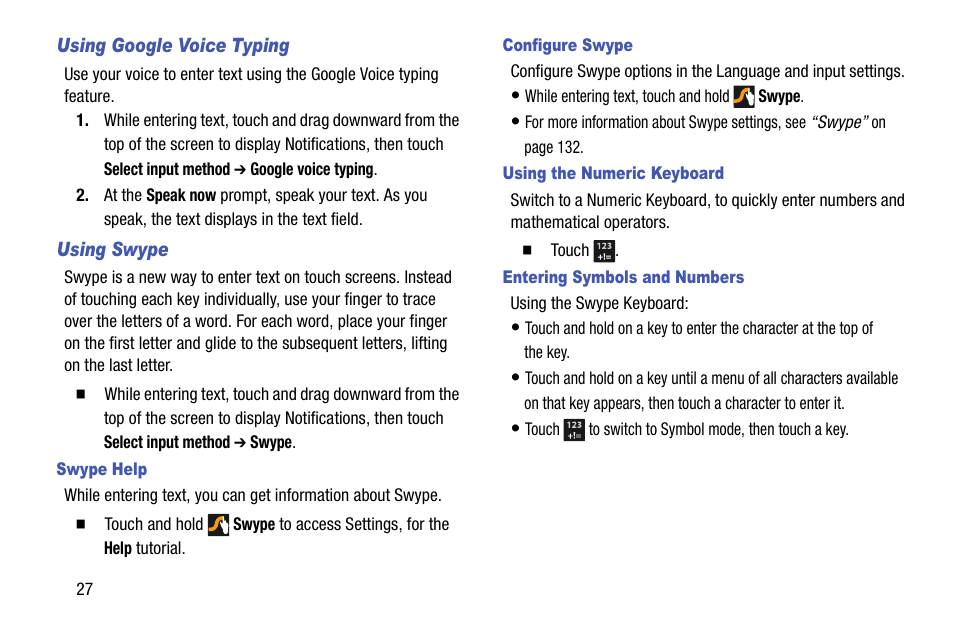Click step number 1 in voice typing list
Screen dimensions: 954x636
tap(82, 121)
